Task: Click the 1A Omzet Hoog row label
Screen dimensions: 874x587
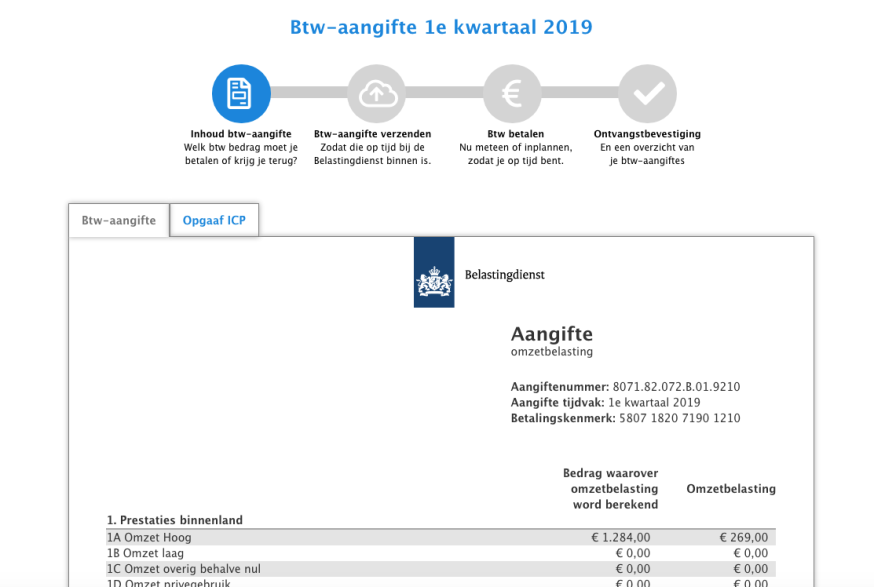Action: [x=149, y=537]
